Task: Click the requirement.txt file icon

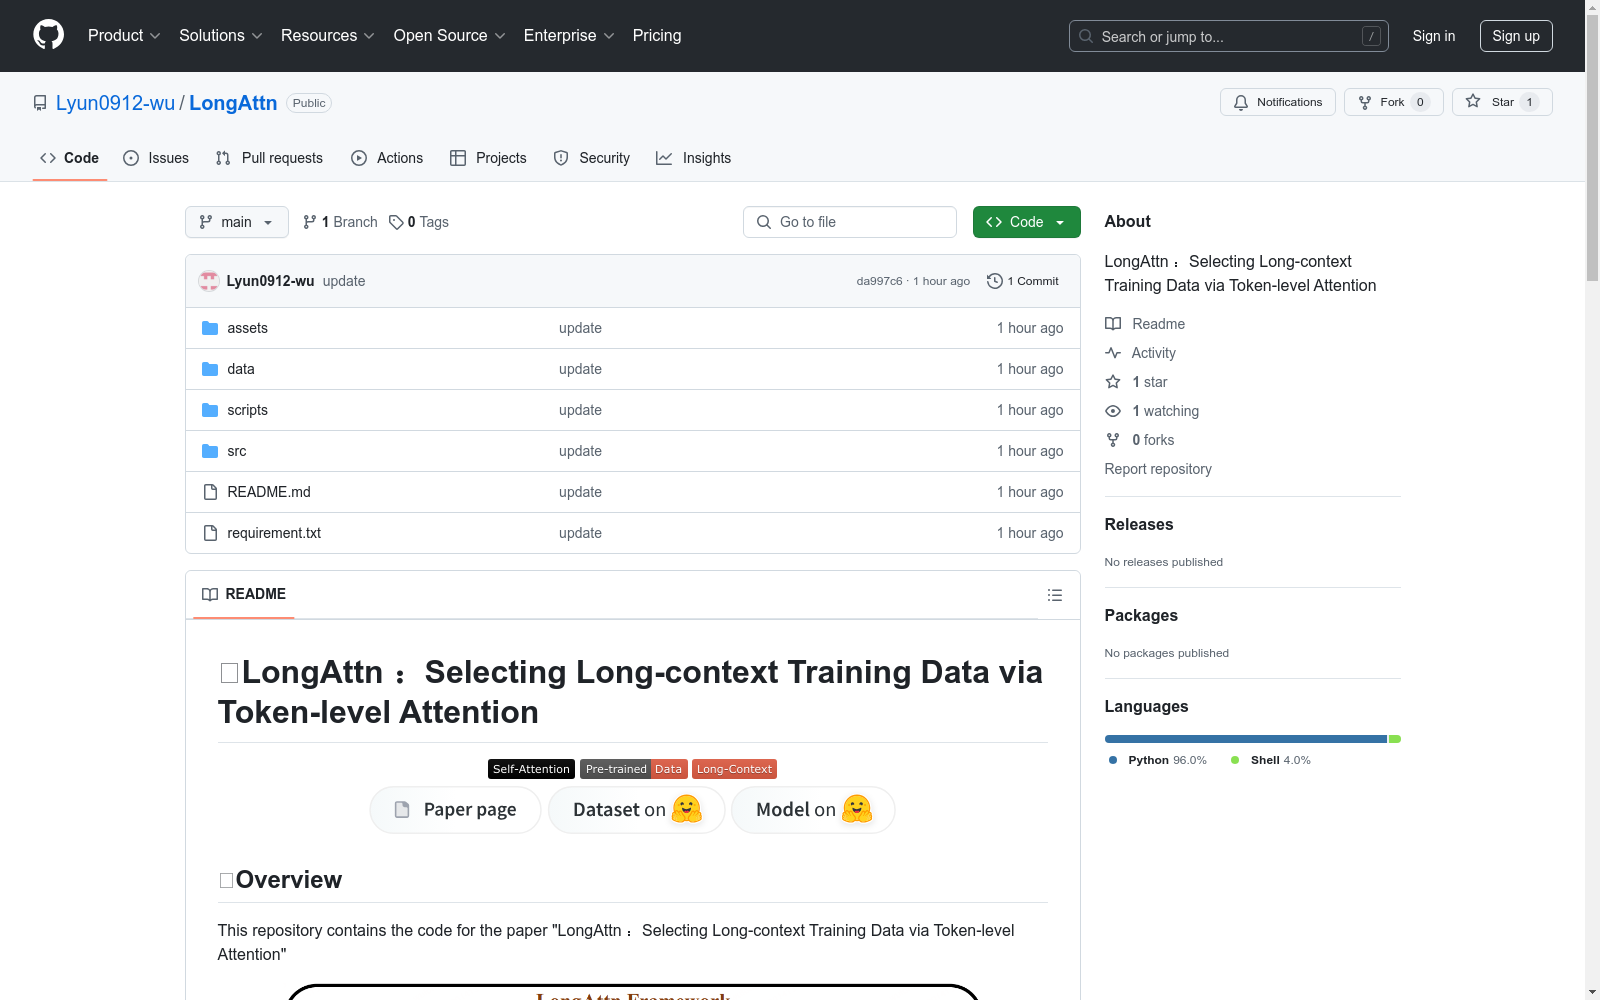Action: coord(210,533)
